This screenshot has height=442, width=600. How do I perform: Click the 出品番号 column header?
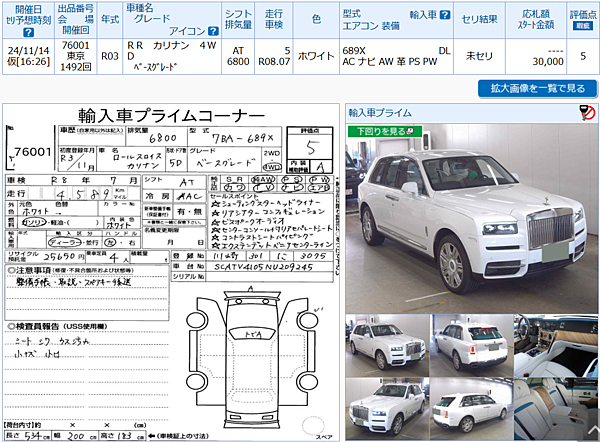tap(76, 20)
